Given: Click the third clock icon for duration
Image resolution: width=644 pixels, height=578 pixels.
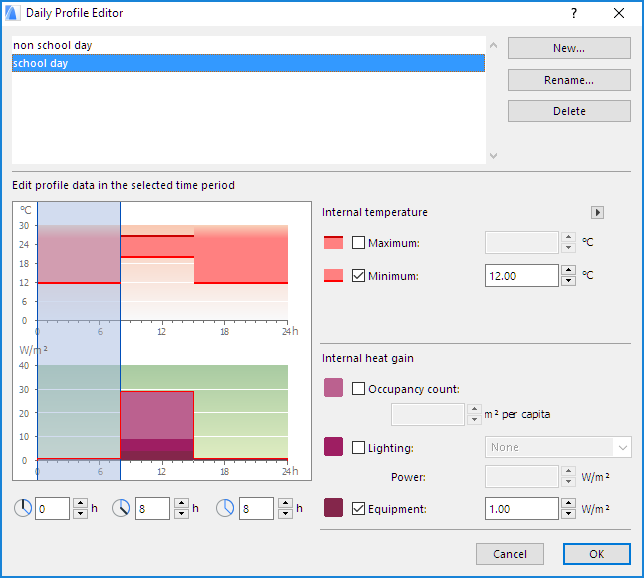Looking at the screenshot, I should [x=224, y=508].
